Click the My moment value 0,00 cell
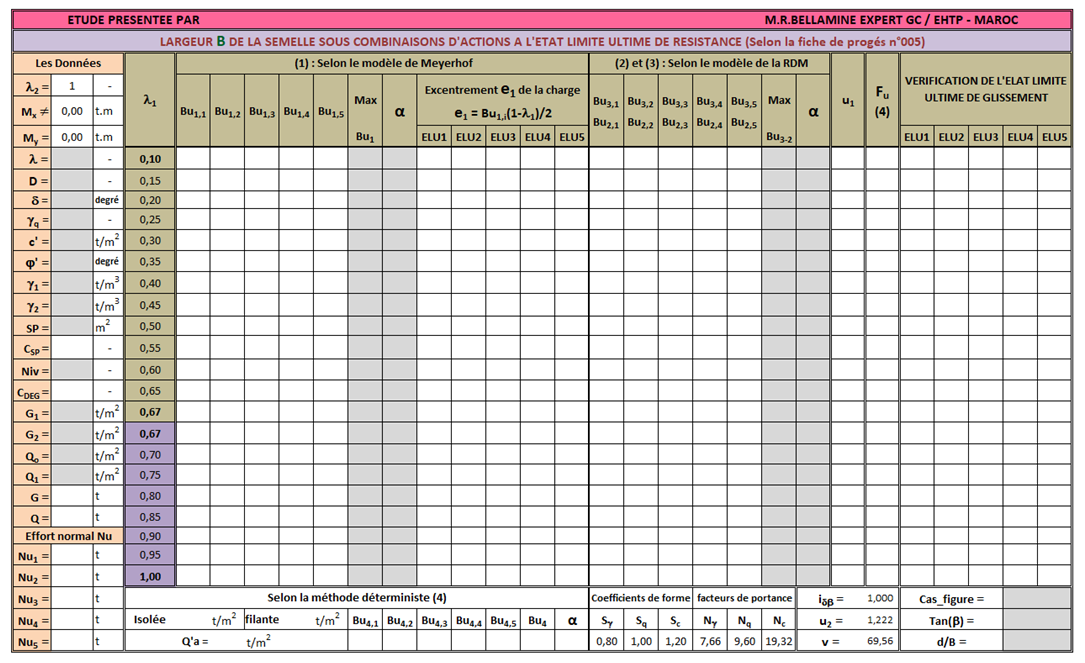This screenshot has height=663, width=1085. click(x=72, y=137)
